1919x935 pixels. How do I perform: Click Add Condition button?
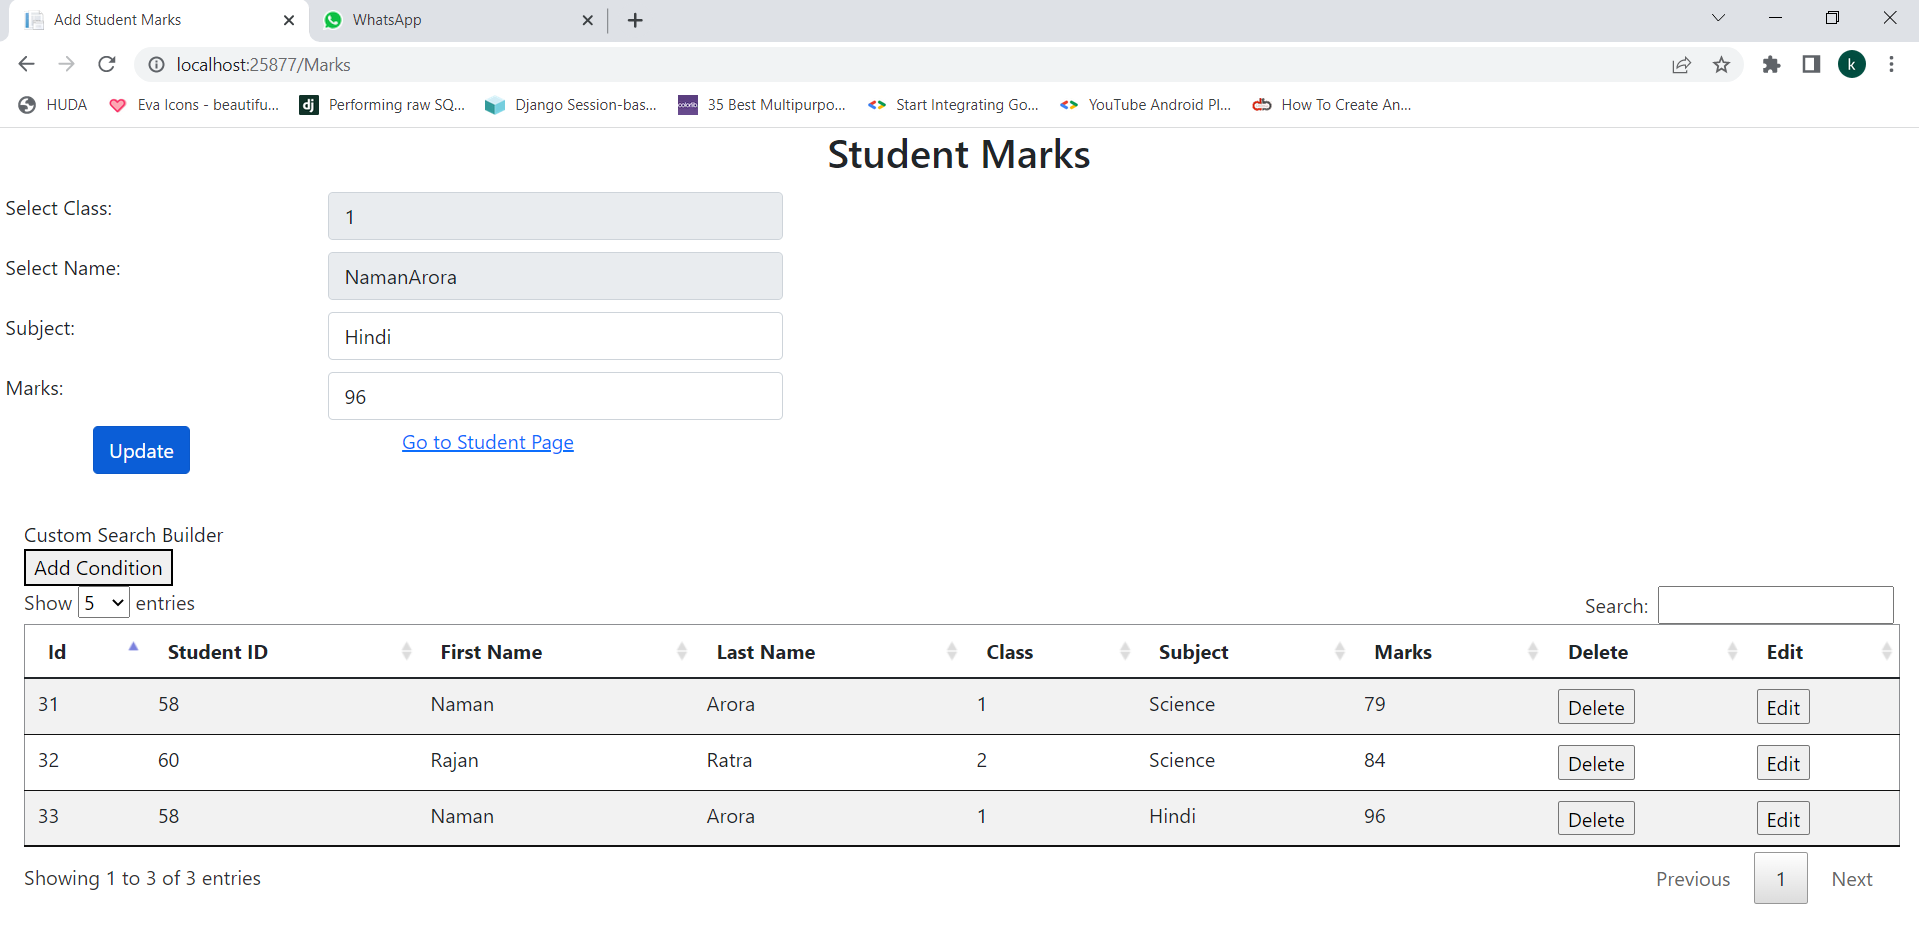[98, 568]
